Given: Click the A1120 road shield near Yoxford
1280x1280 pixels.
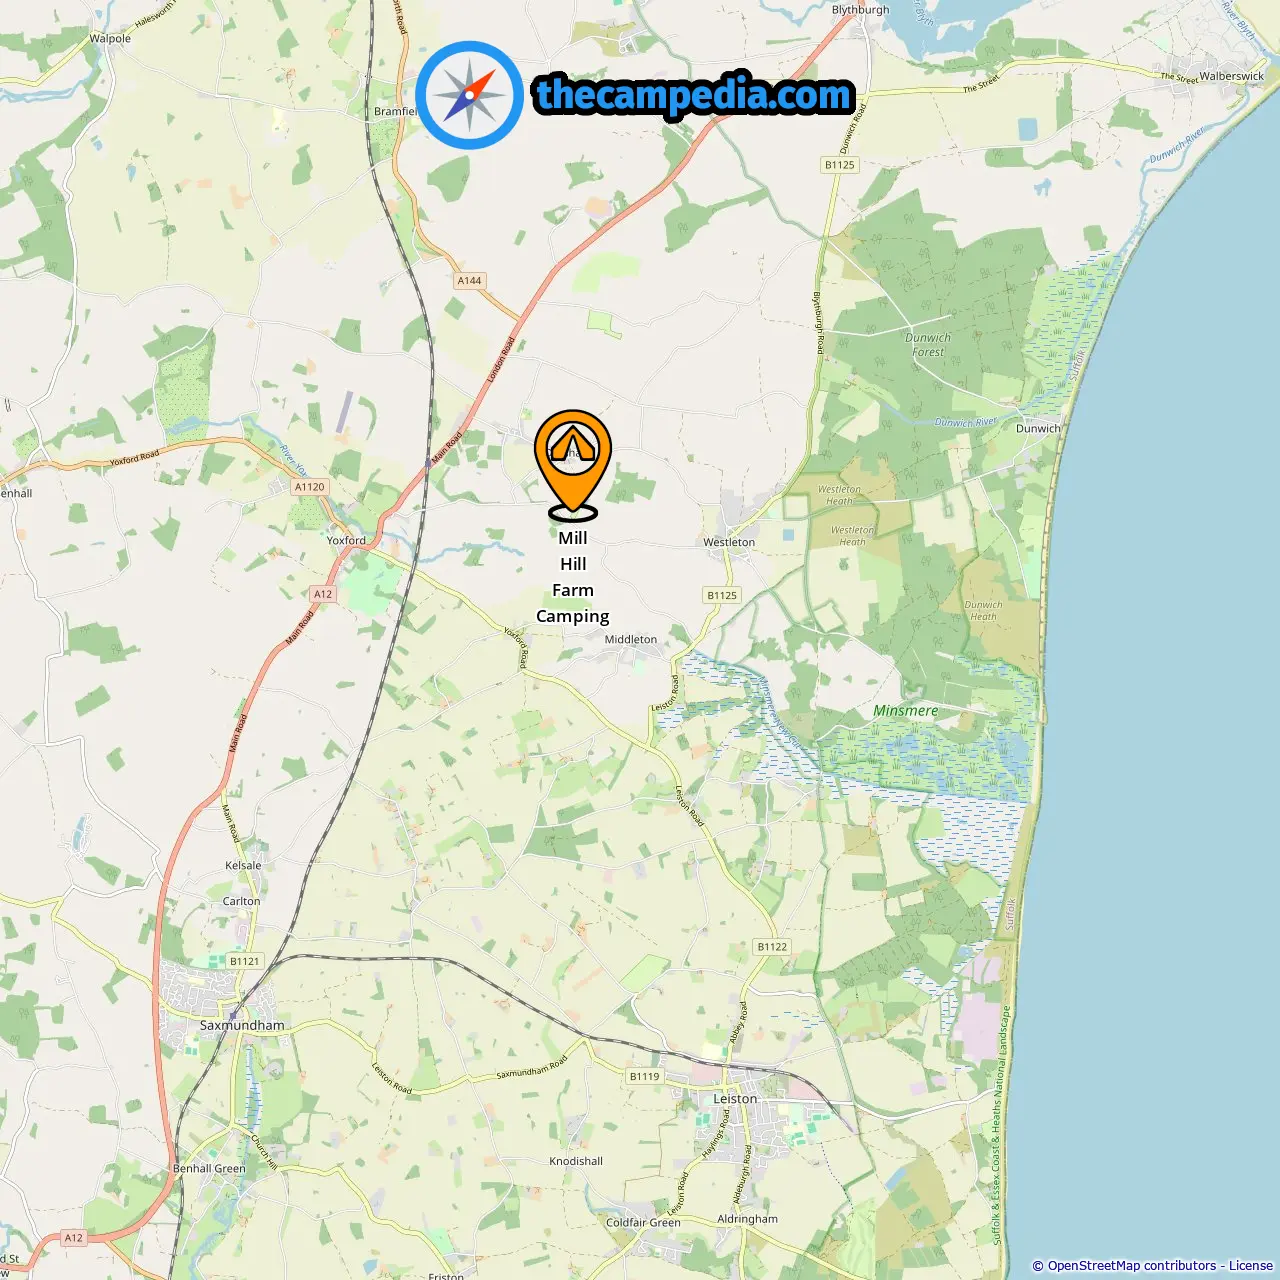Looking at the screenshot, I should click(x=310, y=487).
